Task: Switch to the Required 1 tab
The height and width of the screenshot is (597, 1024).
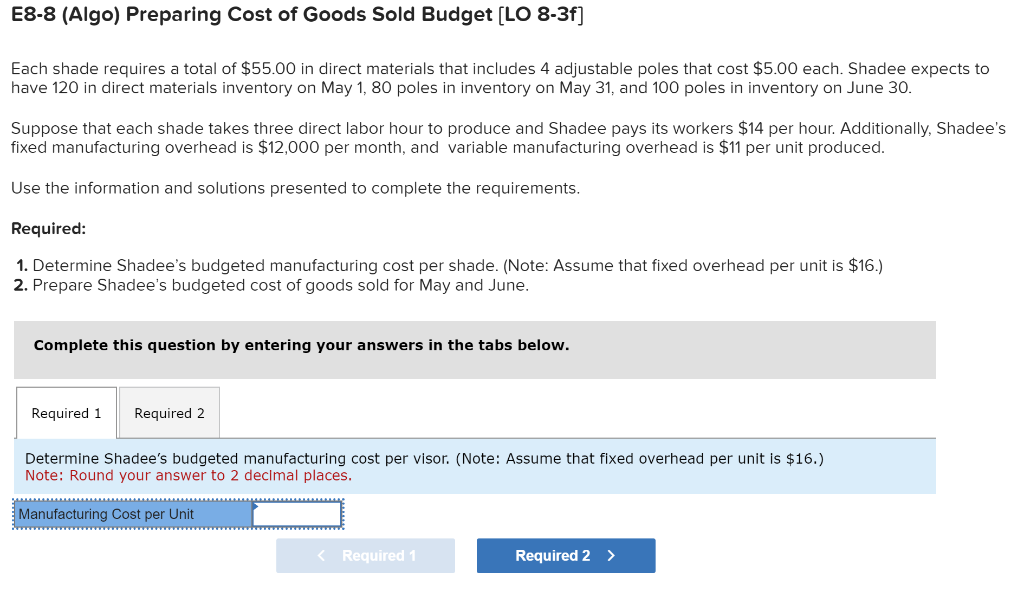Action: click(66, 412)
